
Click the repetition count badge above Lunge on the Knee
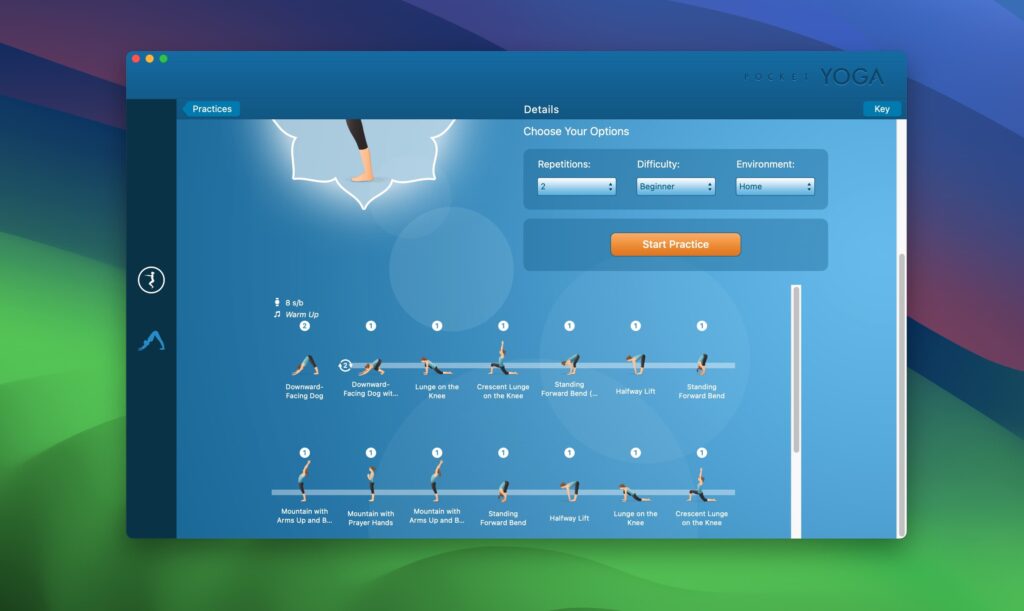tap(436, 324)
